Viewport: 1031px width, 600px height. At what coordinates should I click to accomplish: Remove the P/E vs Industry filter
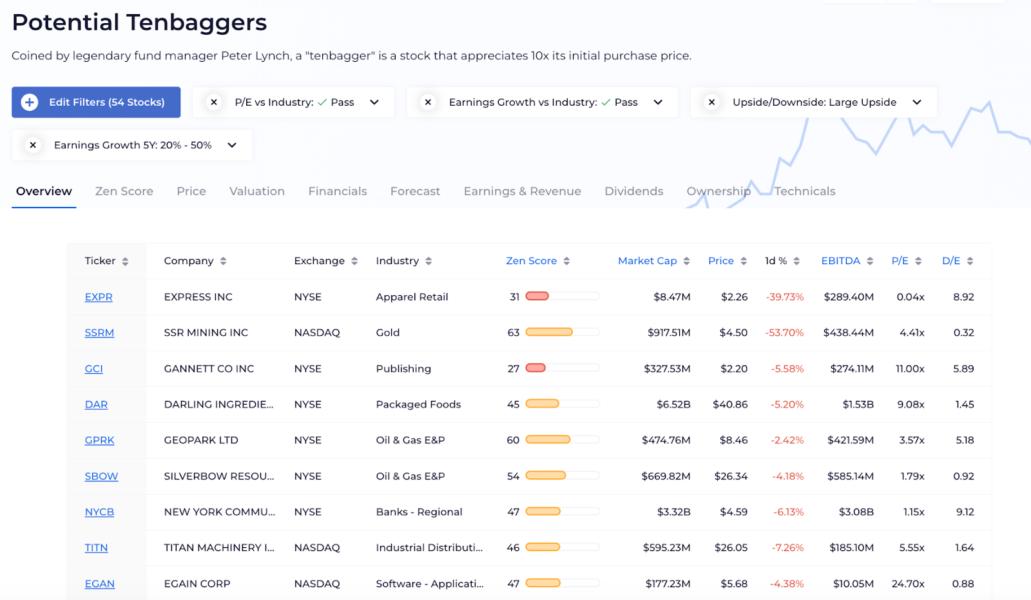point(214,103)
